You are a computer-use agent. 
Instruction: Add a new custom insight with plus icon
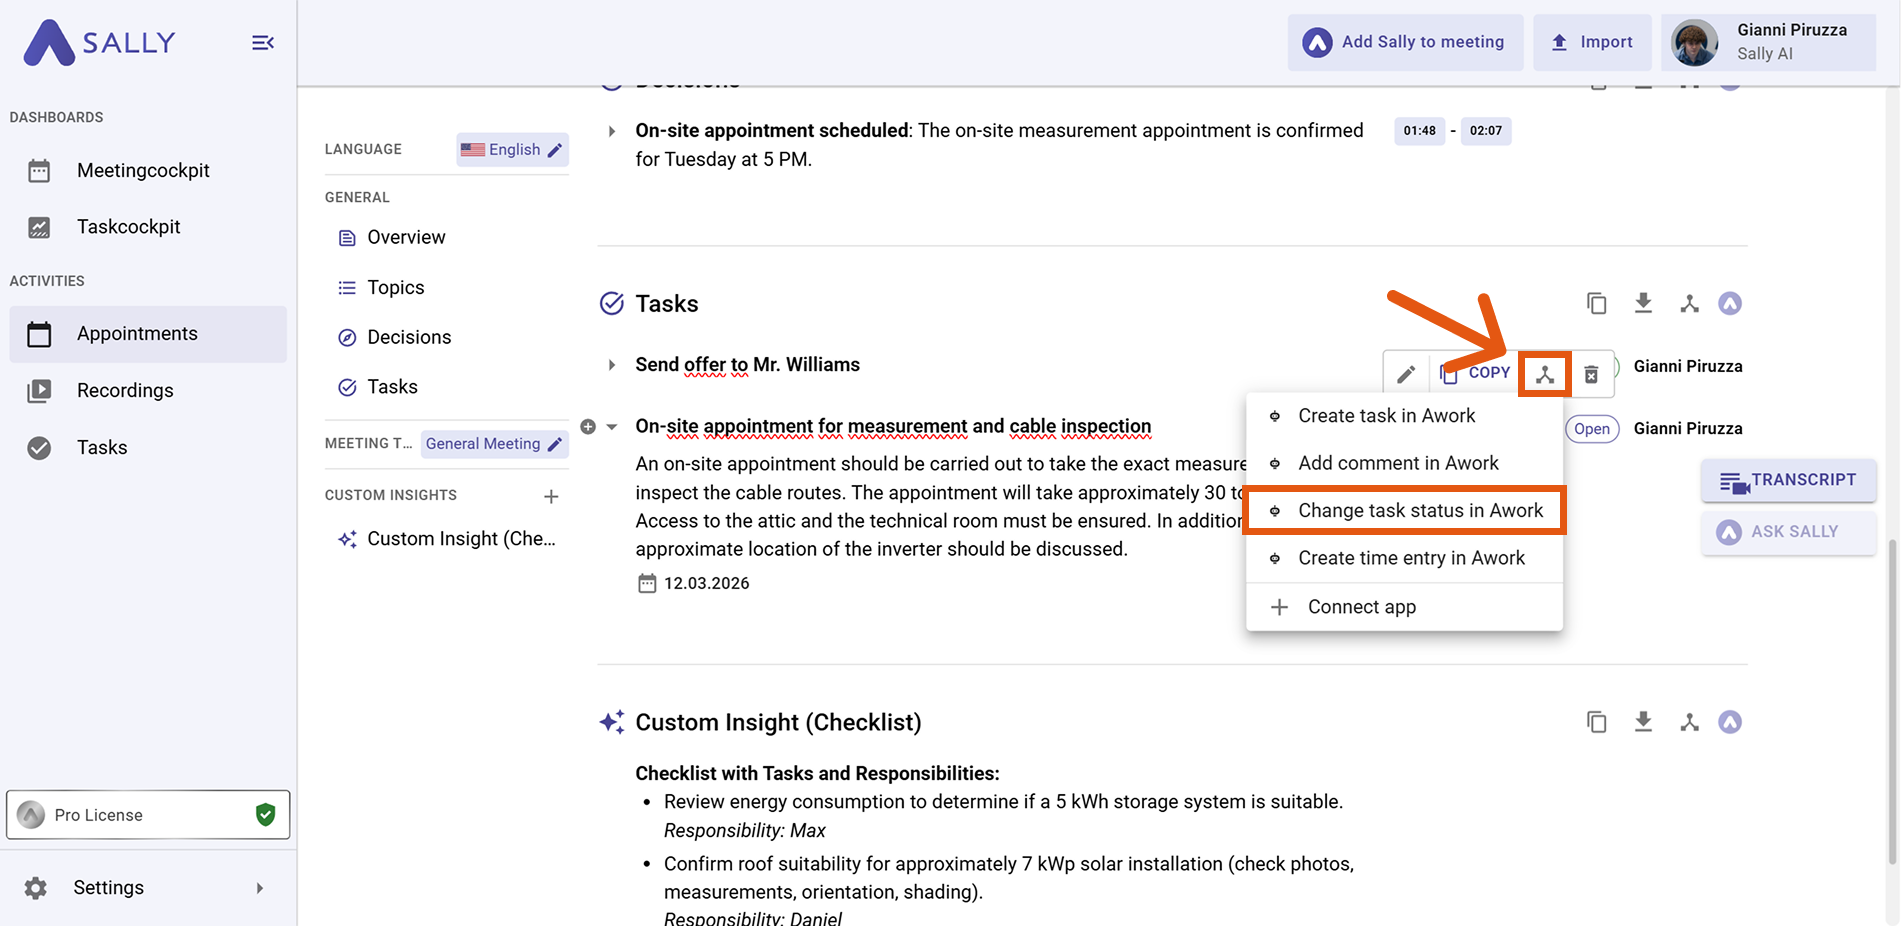tap(551, 496)
